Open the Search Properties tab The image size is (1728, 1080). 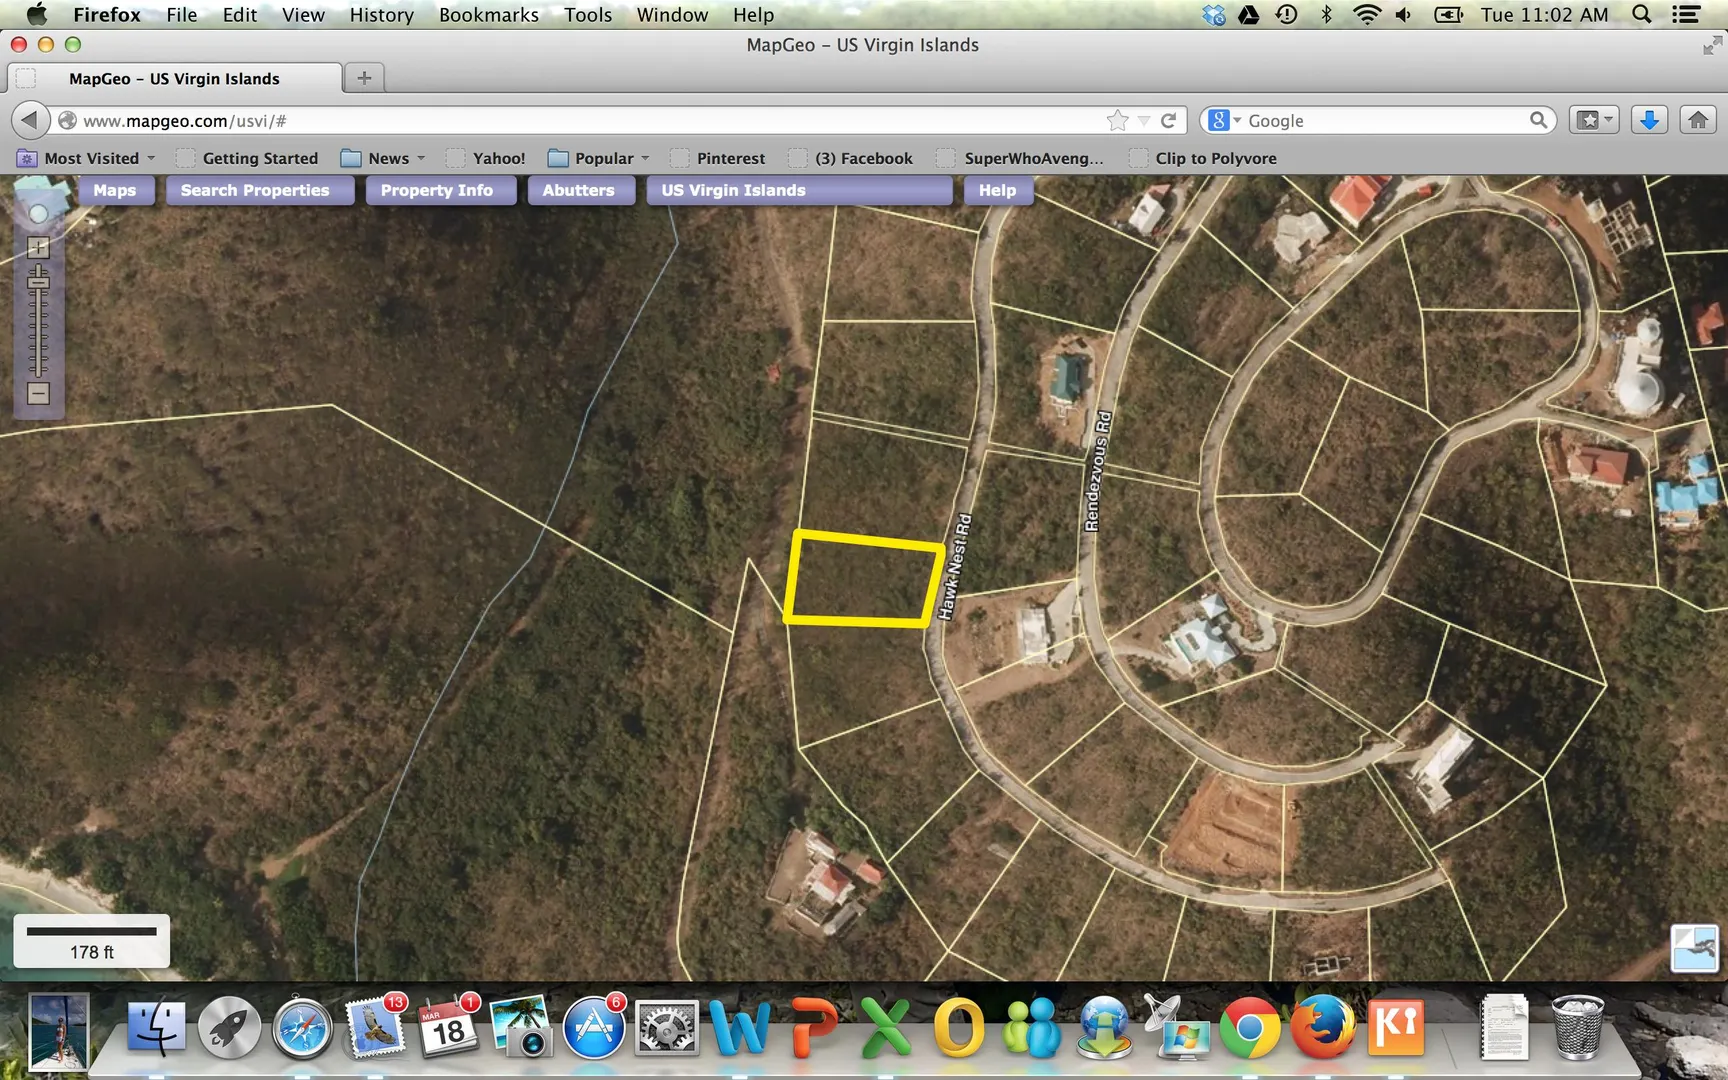point(255,190)
